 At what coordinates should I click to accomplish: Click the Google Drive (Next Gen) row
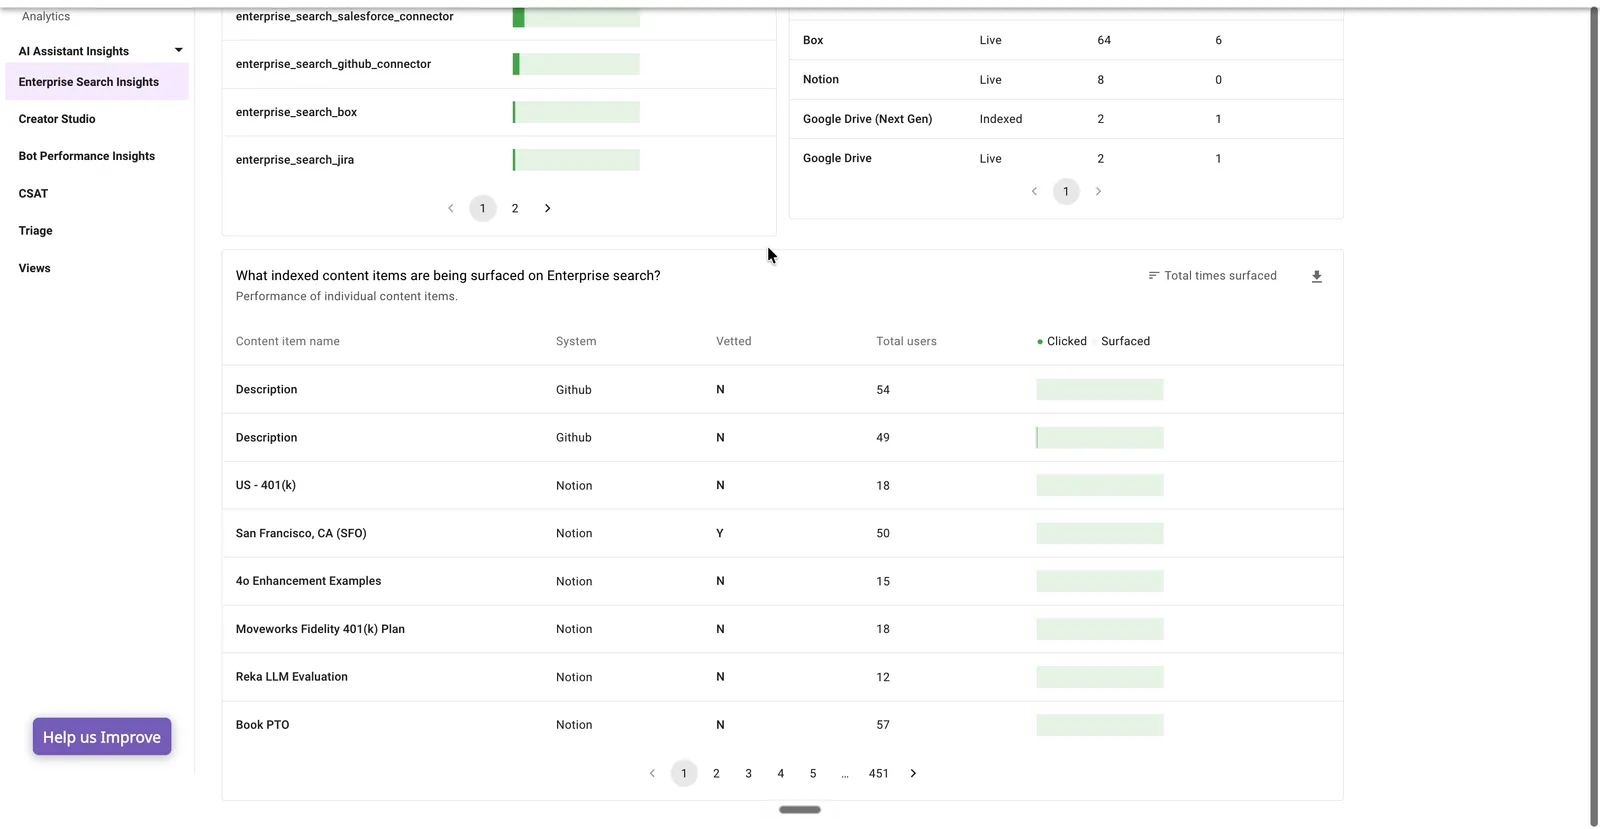1066,119
